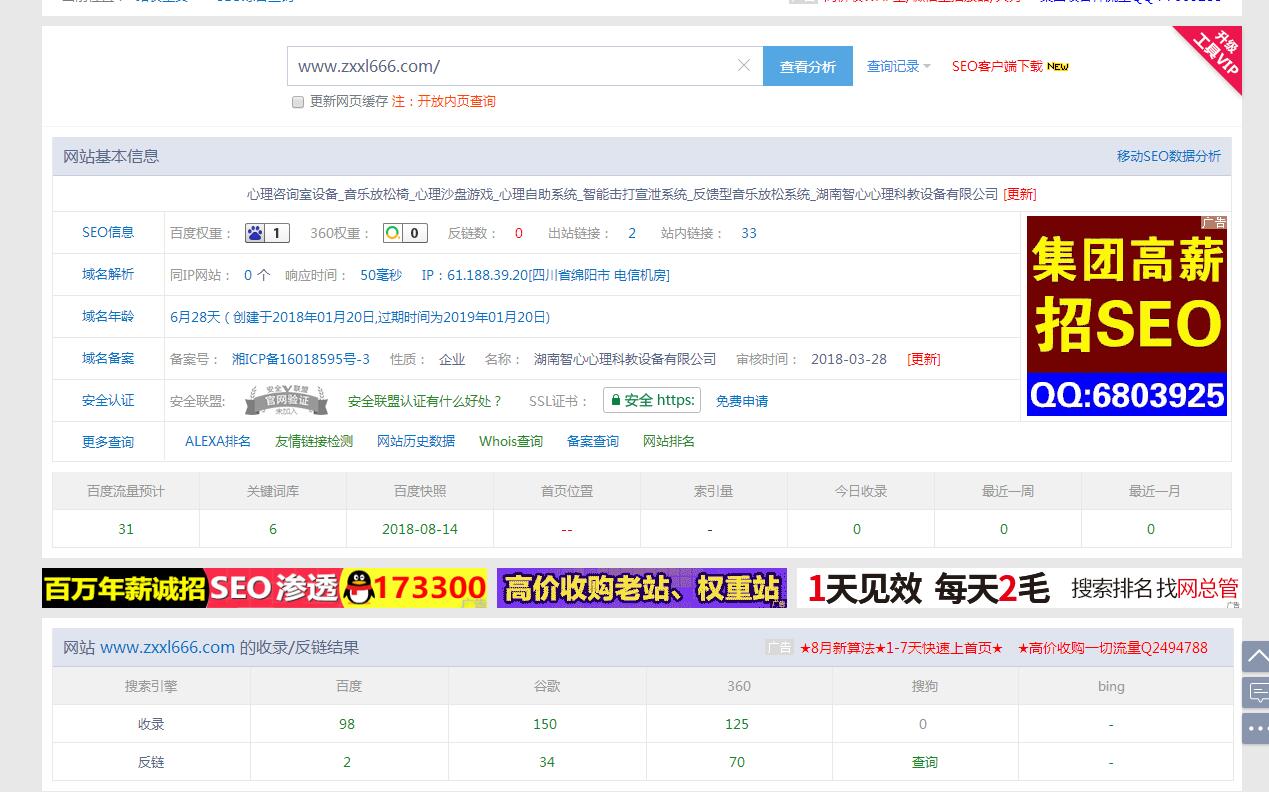Click the 今日收录 value 0
The image size is (1269, 792).
(857, 529)
